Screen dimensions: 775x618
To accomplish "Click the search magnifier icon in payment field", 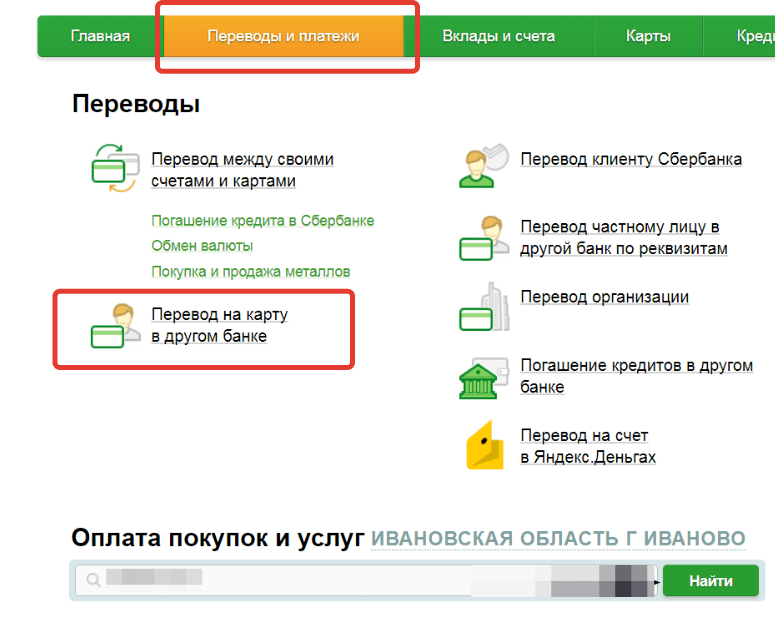I will (x=93, y=580).
